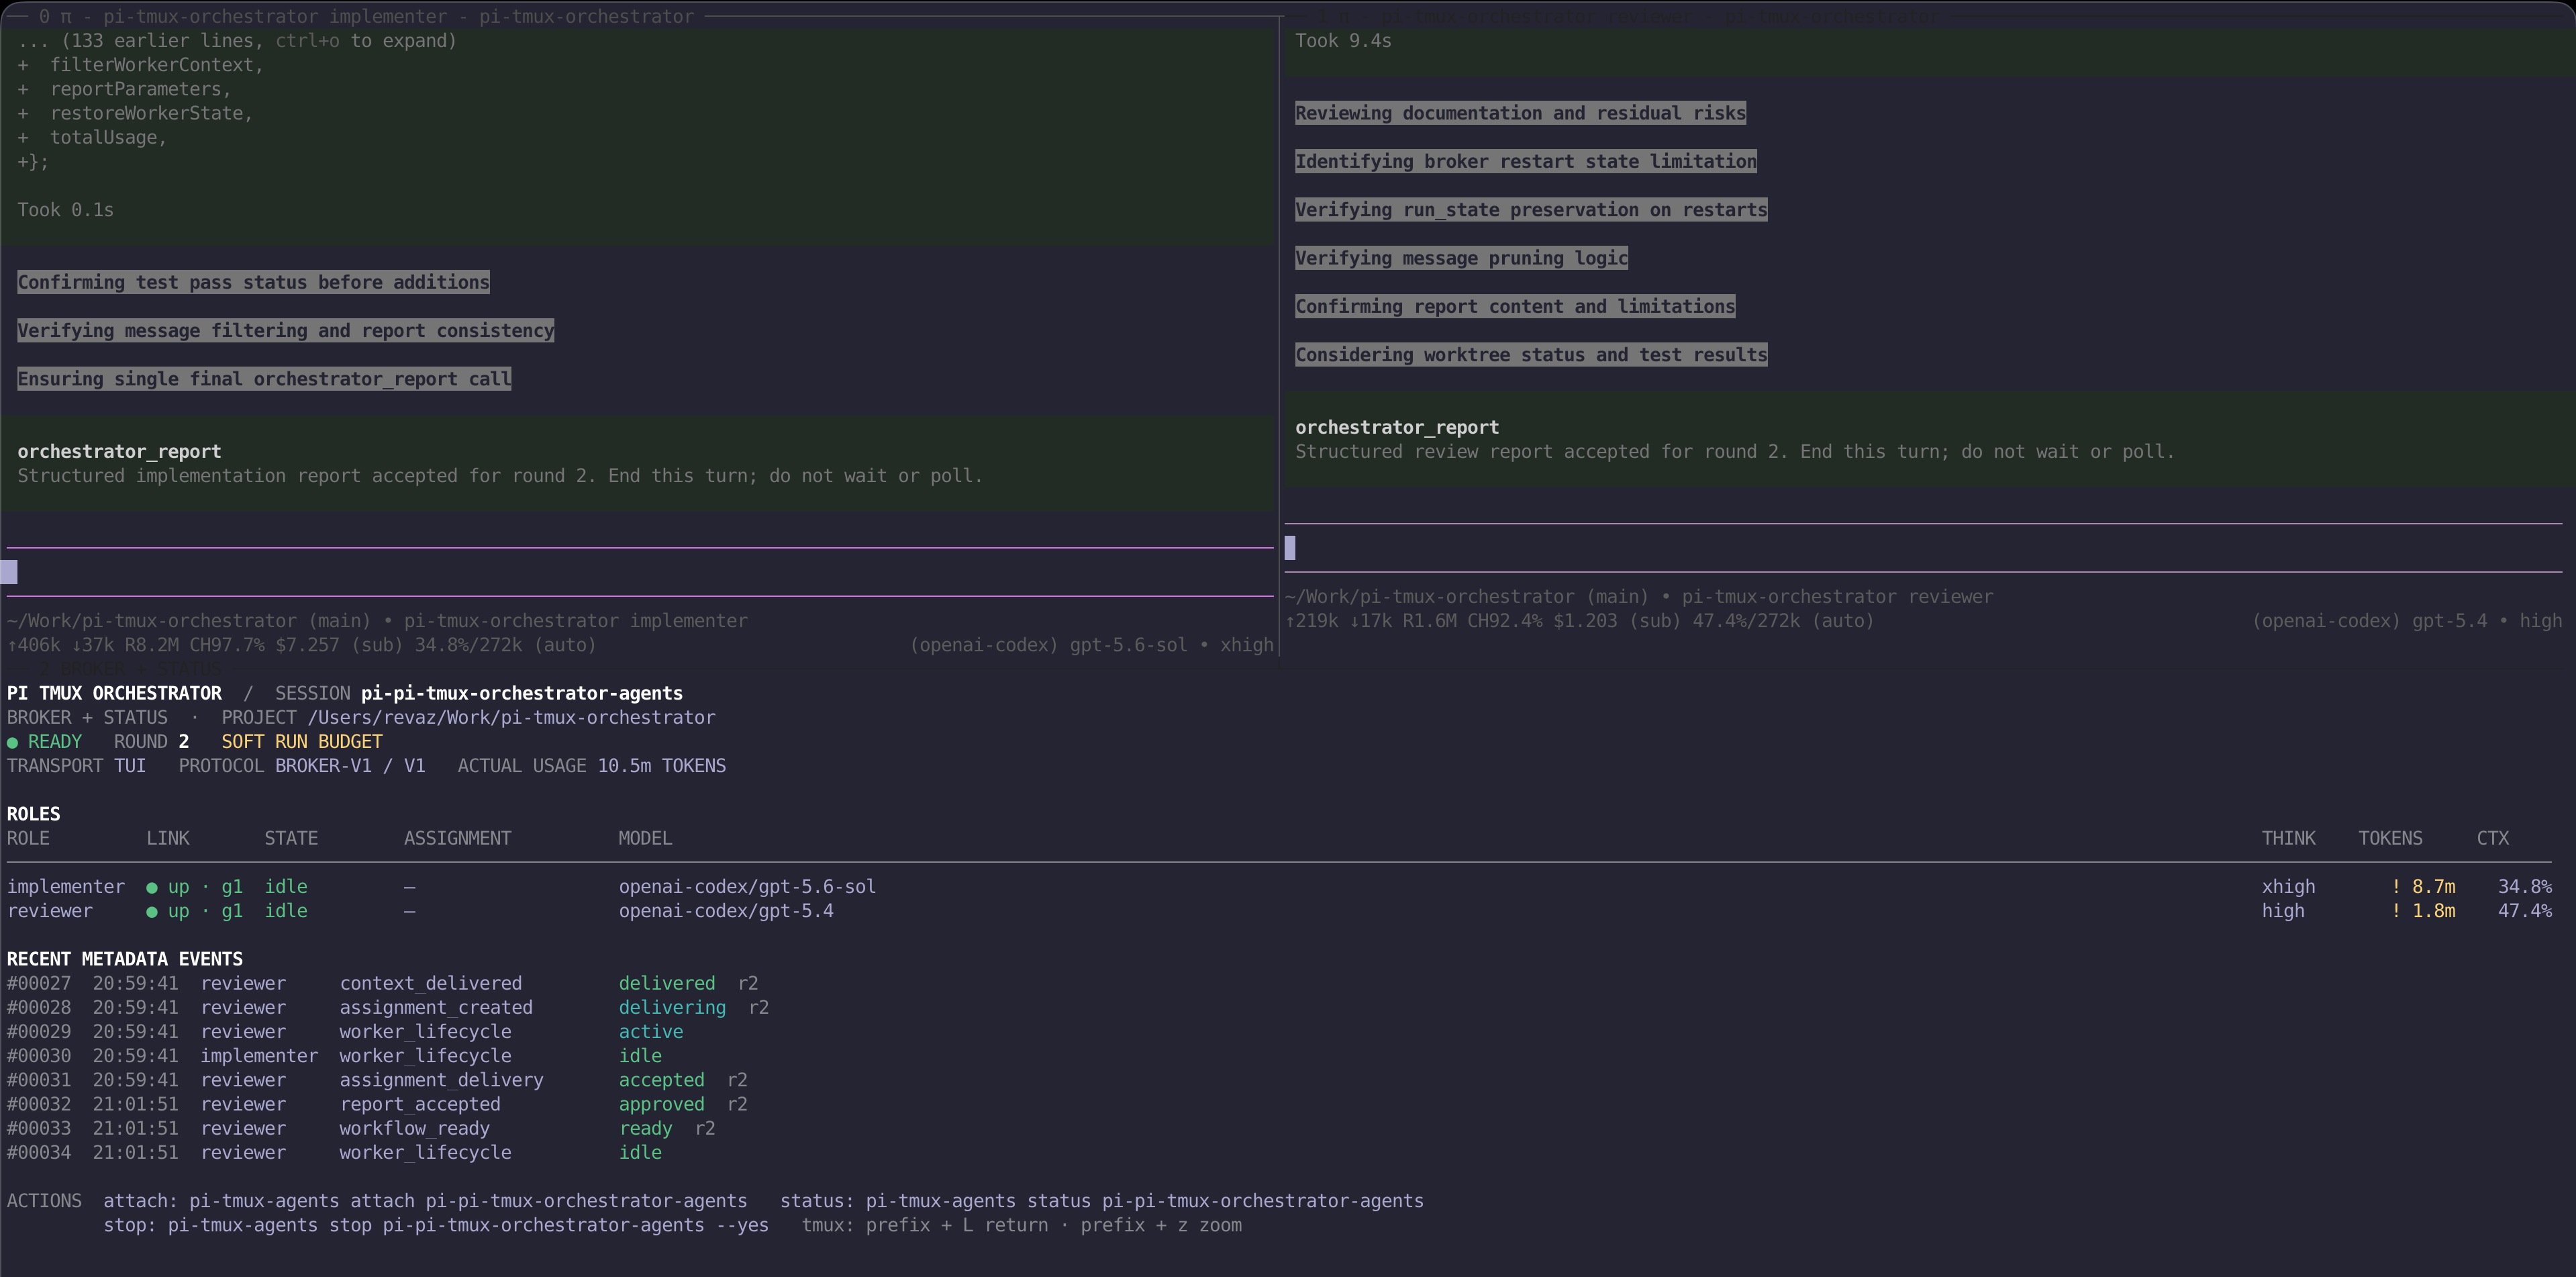Click openai-codex/gpt-5.4 in MODEL column
The height and width of the screenshot is (1277, 2576).
pyautogui.click(x=726, y=911)
